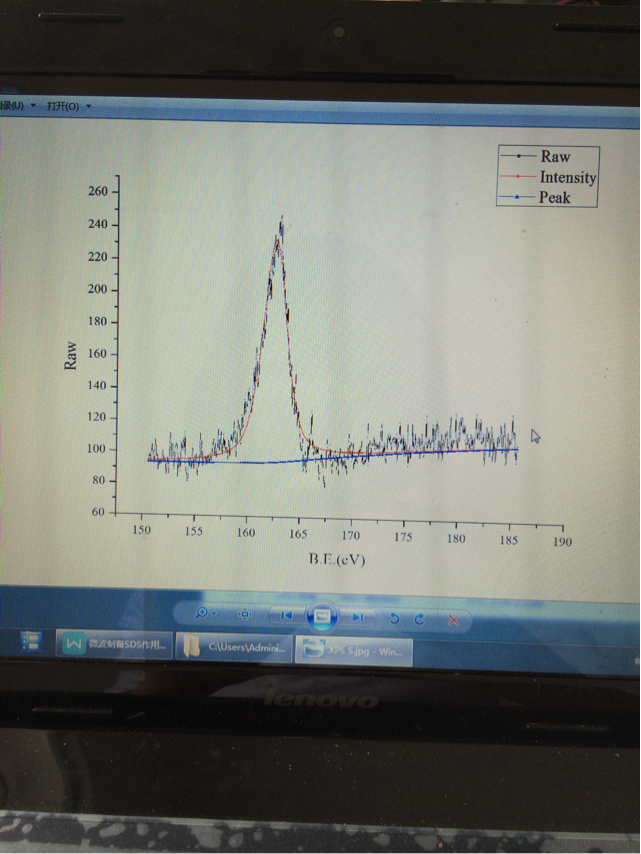Open the 录(U) dropdown menu

(17, 106)
